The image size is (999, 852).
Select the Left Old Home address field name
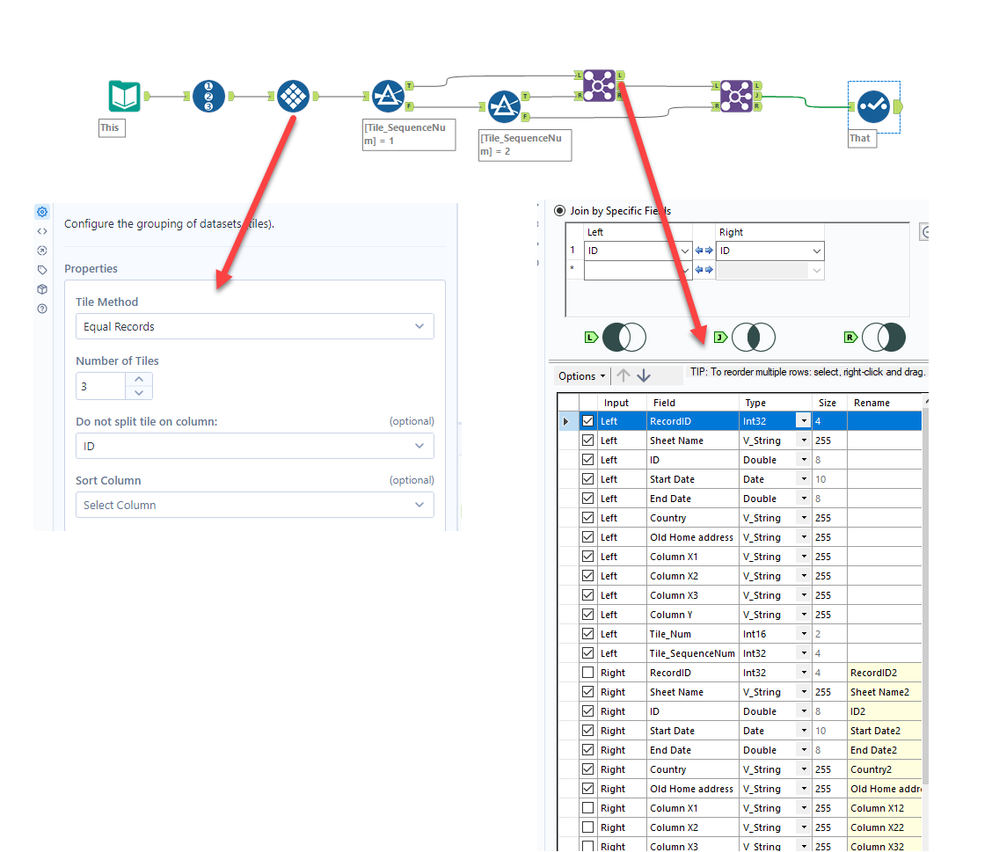pyautogui.click(x=691, y=538)
